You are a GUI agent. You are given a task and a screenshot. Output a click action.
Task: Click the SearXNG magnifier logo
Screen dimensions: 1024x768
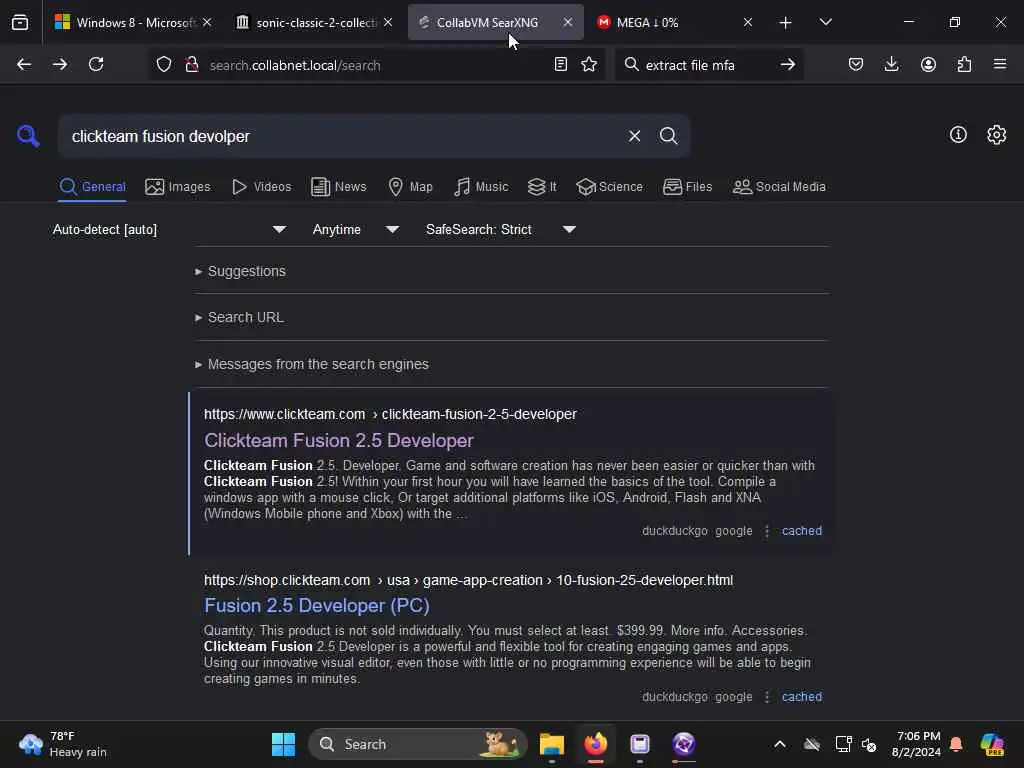tap(28, 136)
